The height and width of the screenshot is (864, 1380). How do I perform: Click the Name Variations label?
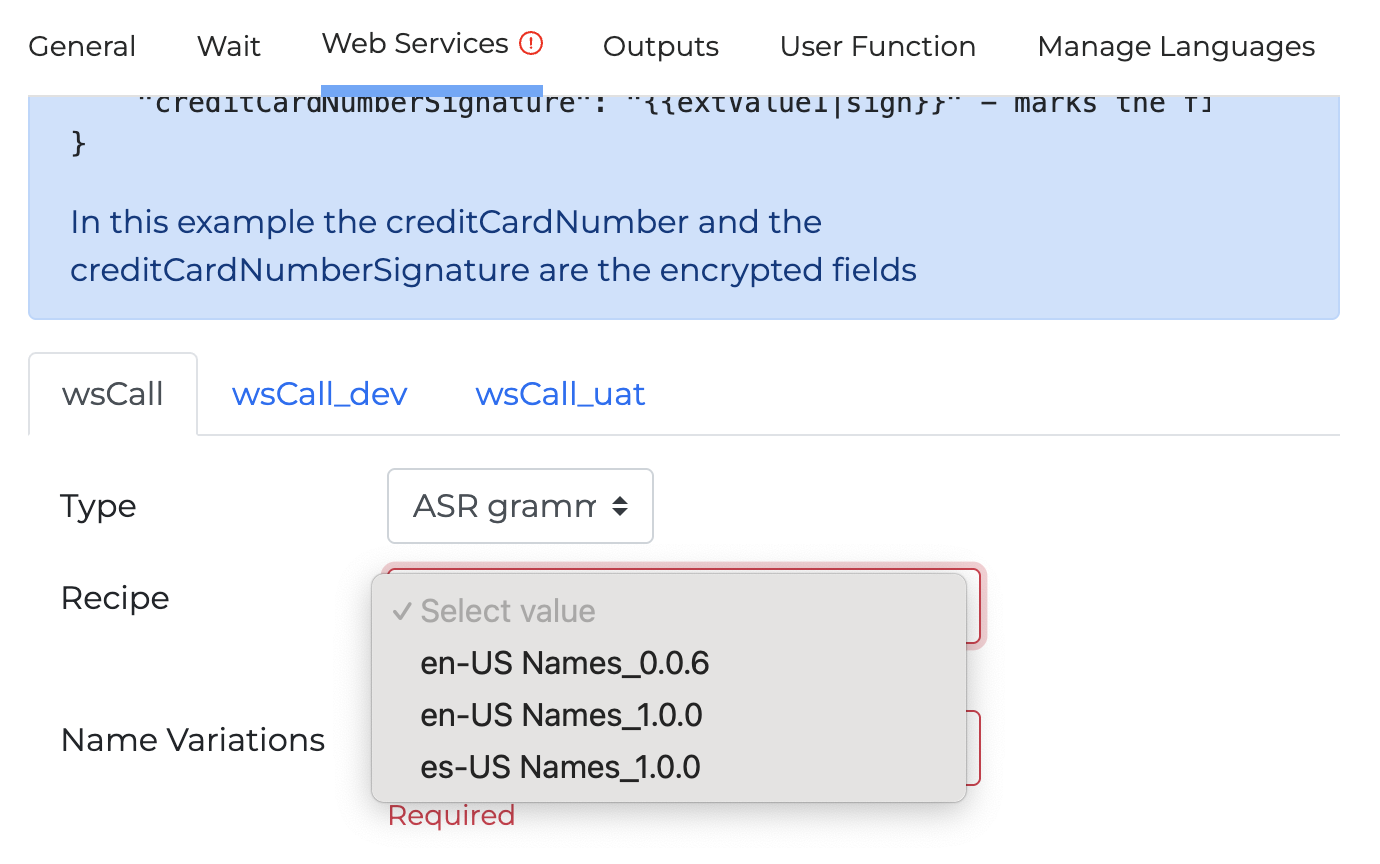pyautogui.click(x=193, y=740)
